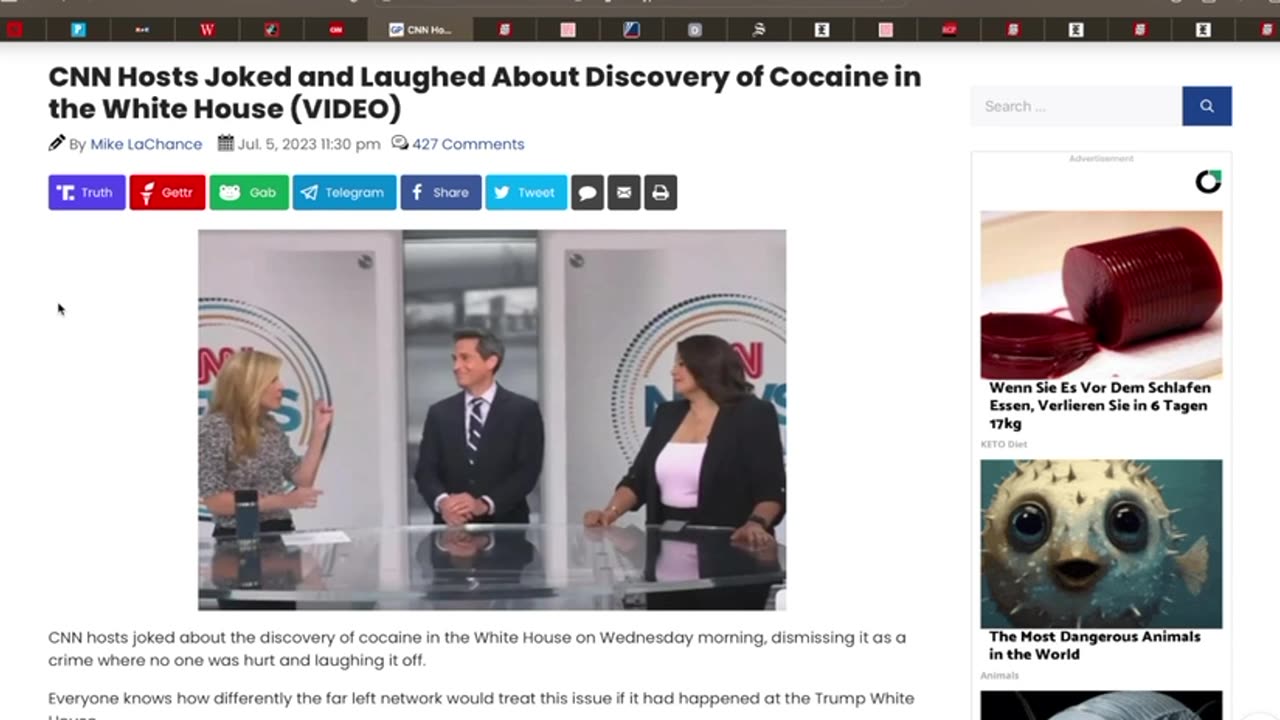
Task: Click the magnifier search button
Action: pos(1207,106)
